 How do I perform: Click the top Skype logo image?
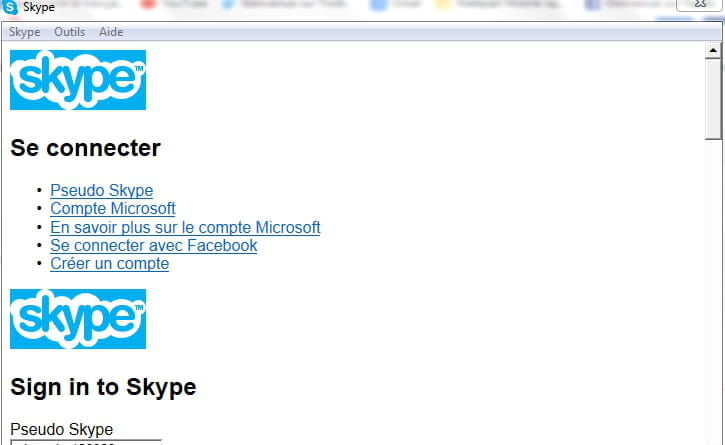coord(78,80)
